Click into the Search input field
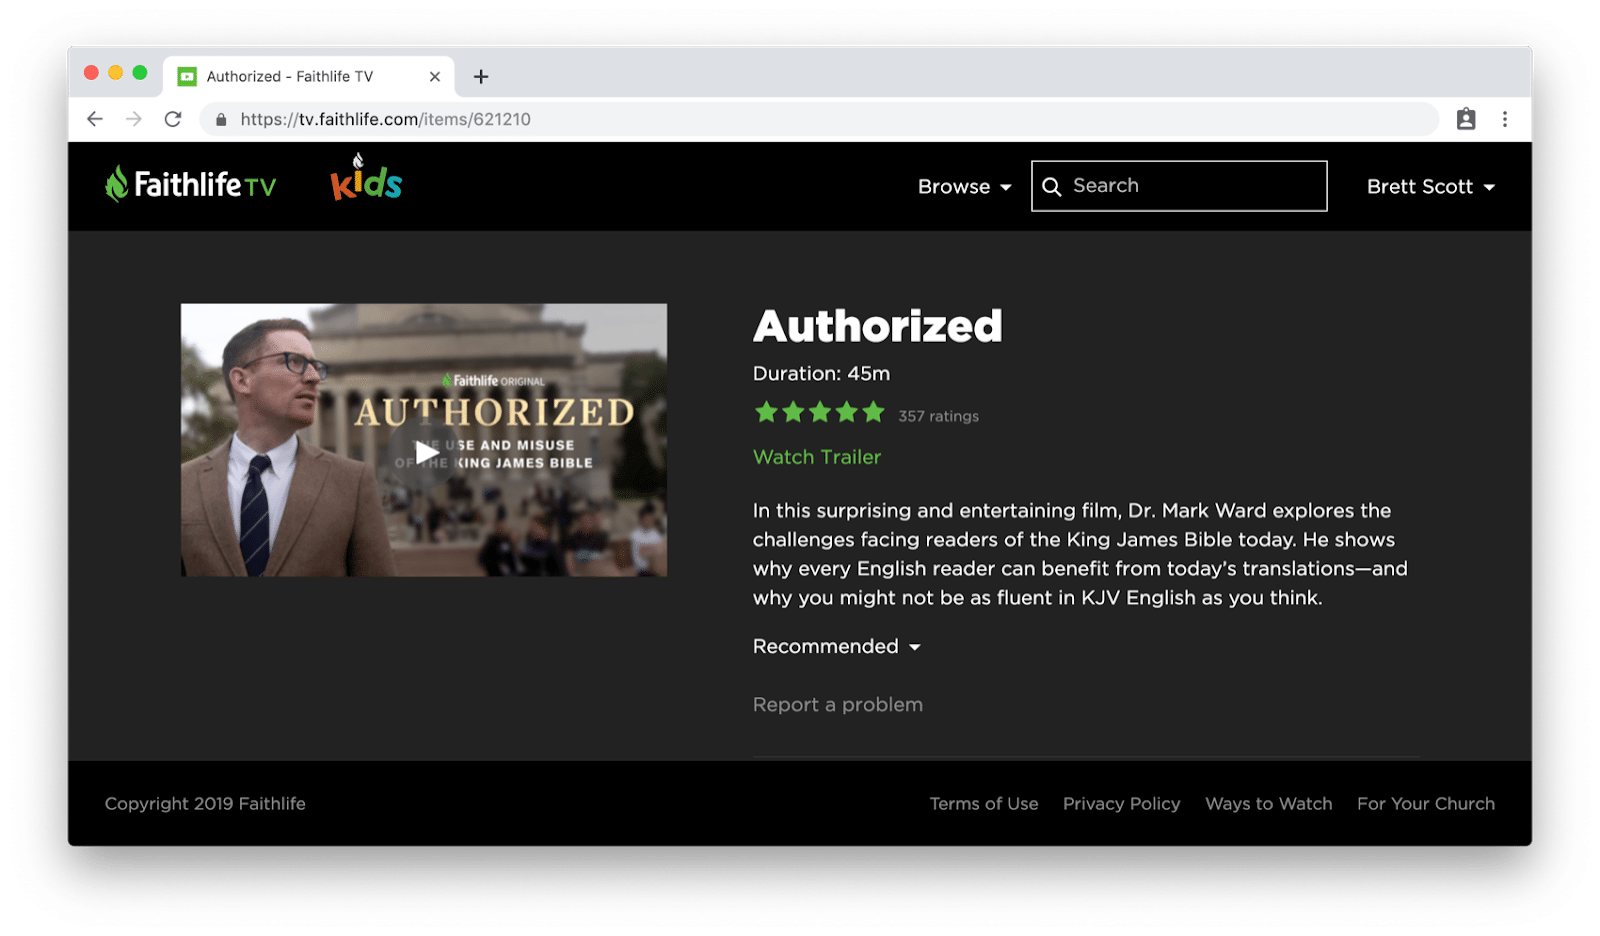The width and height of the screenshot is (1600, 936). (1179, 186)
